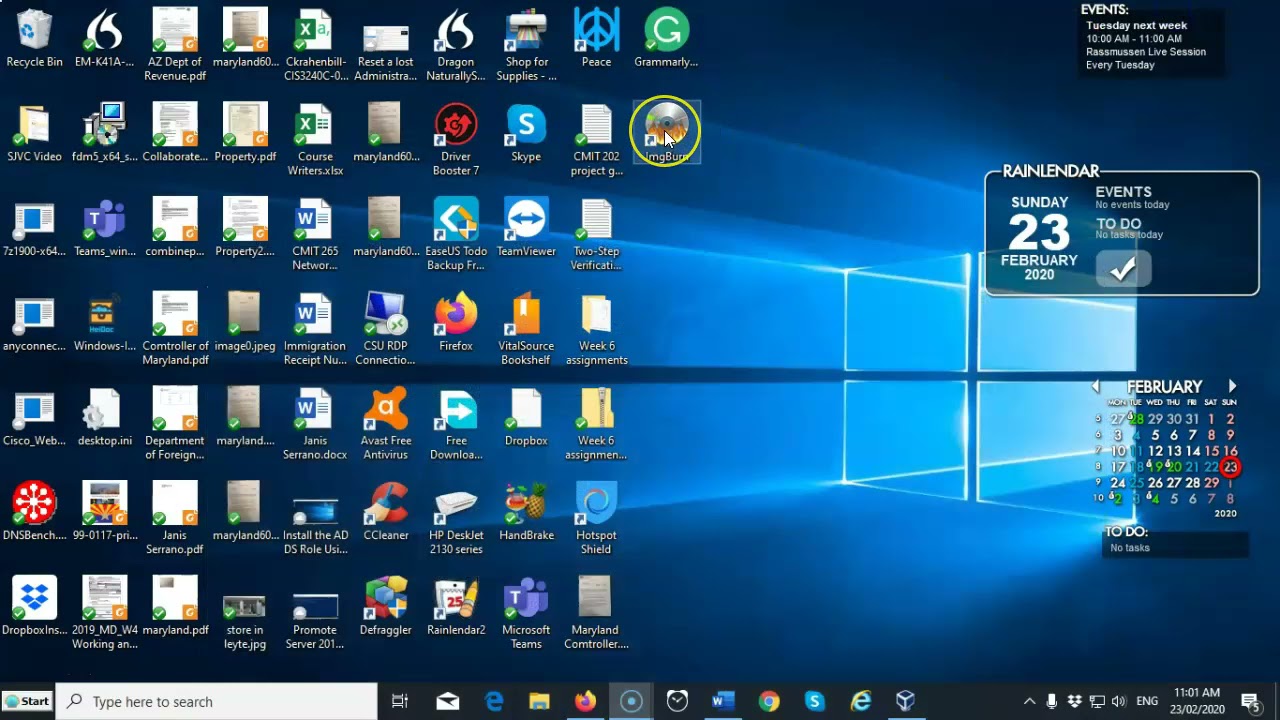Image resolution: width=1280 pixels, height=720 pixels.
Task: Open the Skype desktop shortcut
Action: [526, 133]
